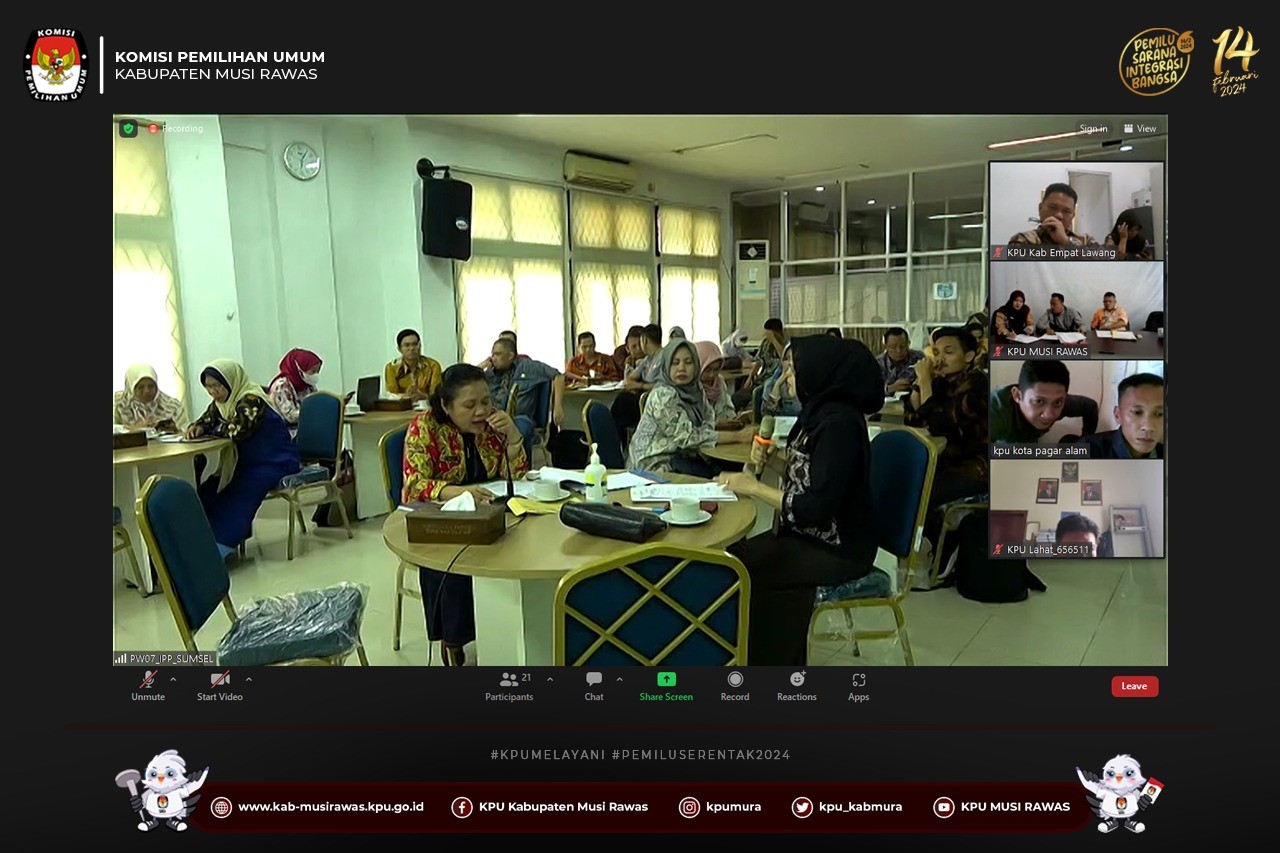Click the green Share Screen icon
1280x853 pixels.
(666, 679)
